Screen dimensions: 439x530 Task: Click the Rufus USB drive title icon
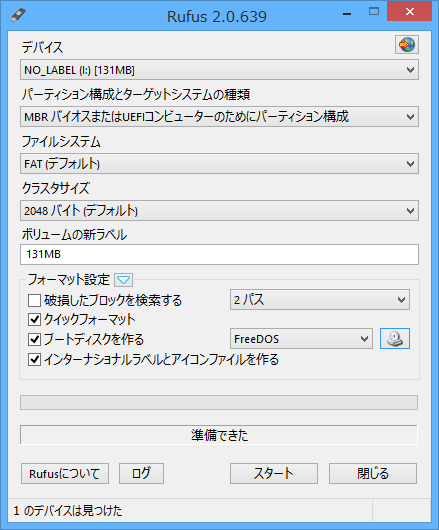pos(18,15)
